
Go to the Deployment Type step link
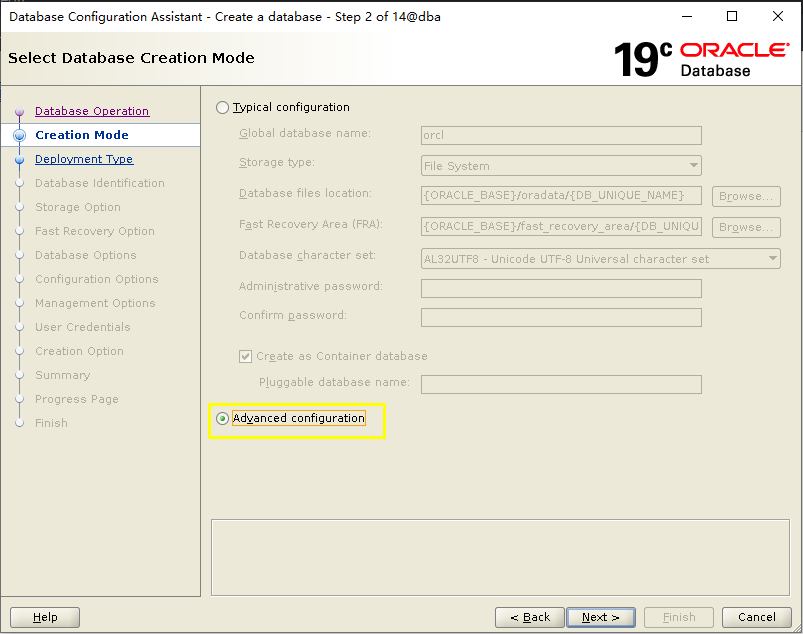pos(84,159)
